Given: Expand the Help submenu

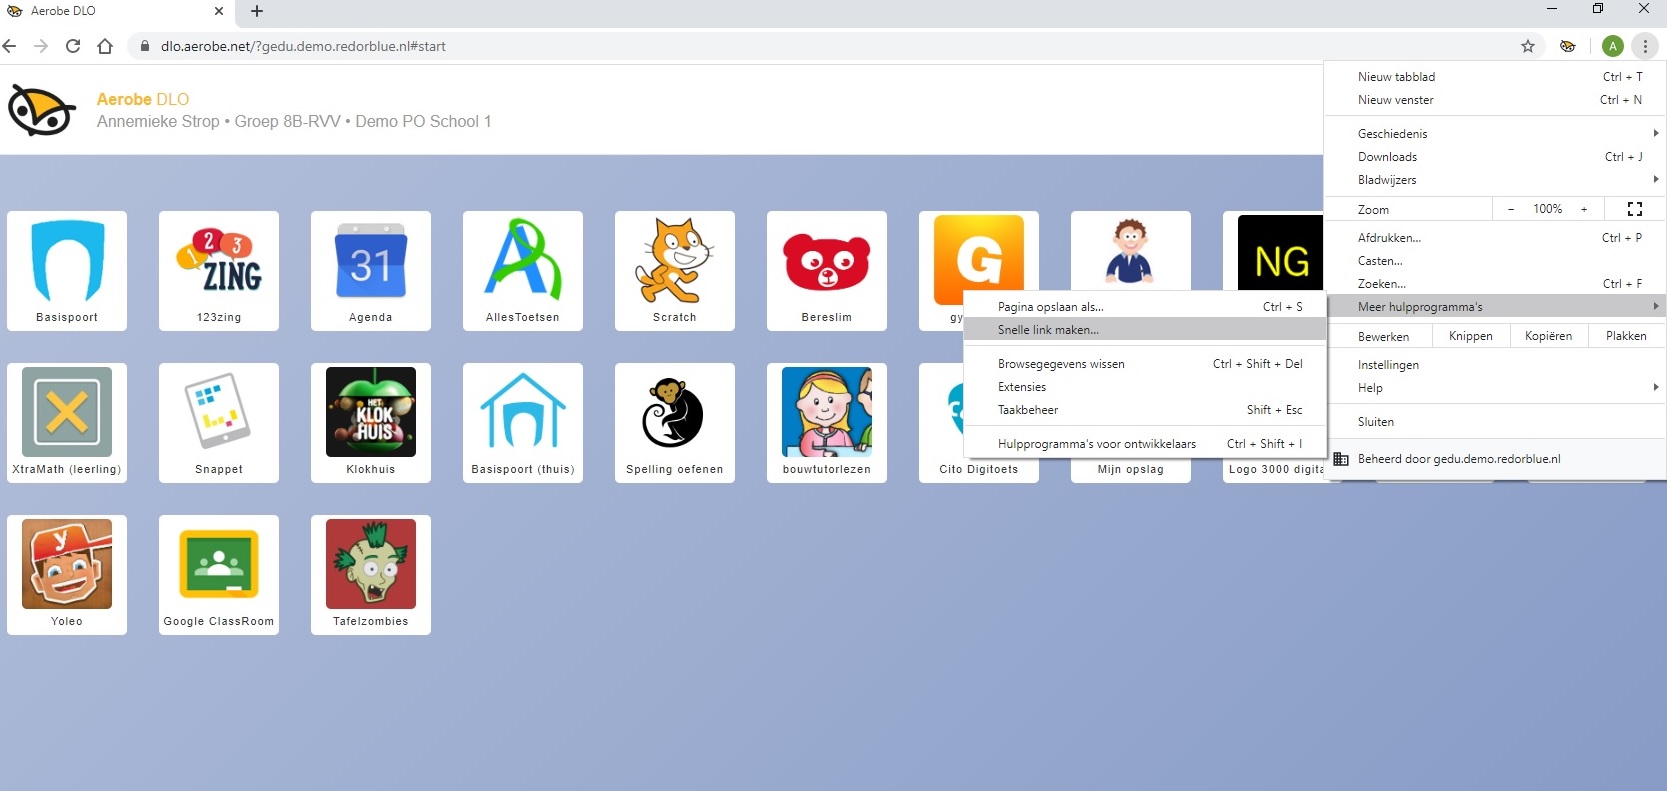Looking at the screenshot, I should 1496,388.
